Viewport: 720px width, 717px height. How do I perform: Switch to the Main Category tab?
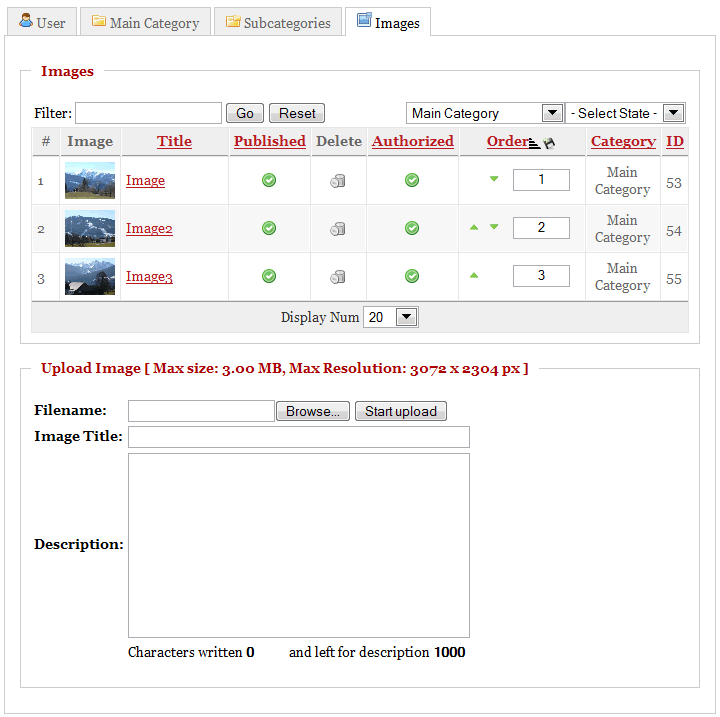coord(146,22)
